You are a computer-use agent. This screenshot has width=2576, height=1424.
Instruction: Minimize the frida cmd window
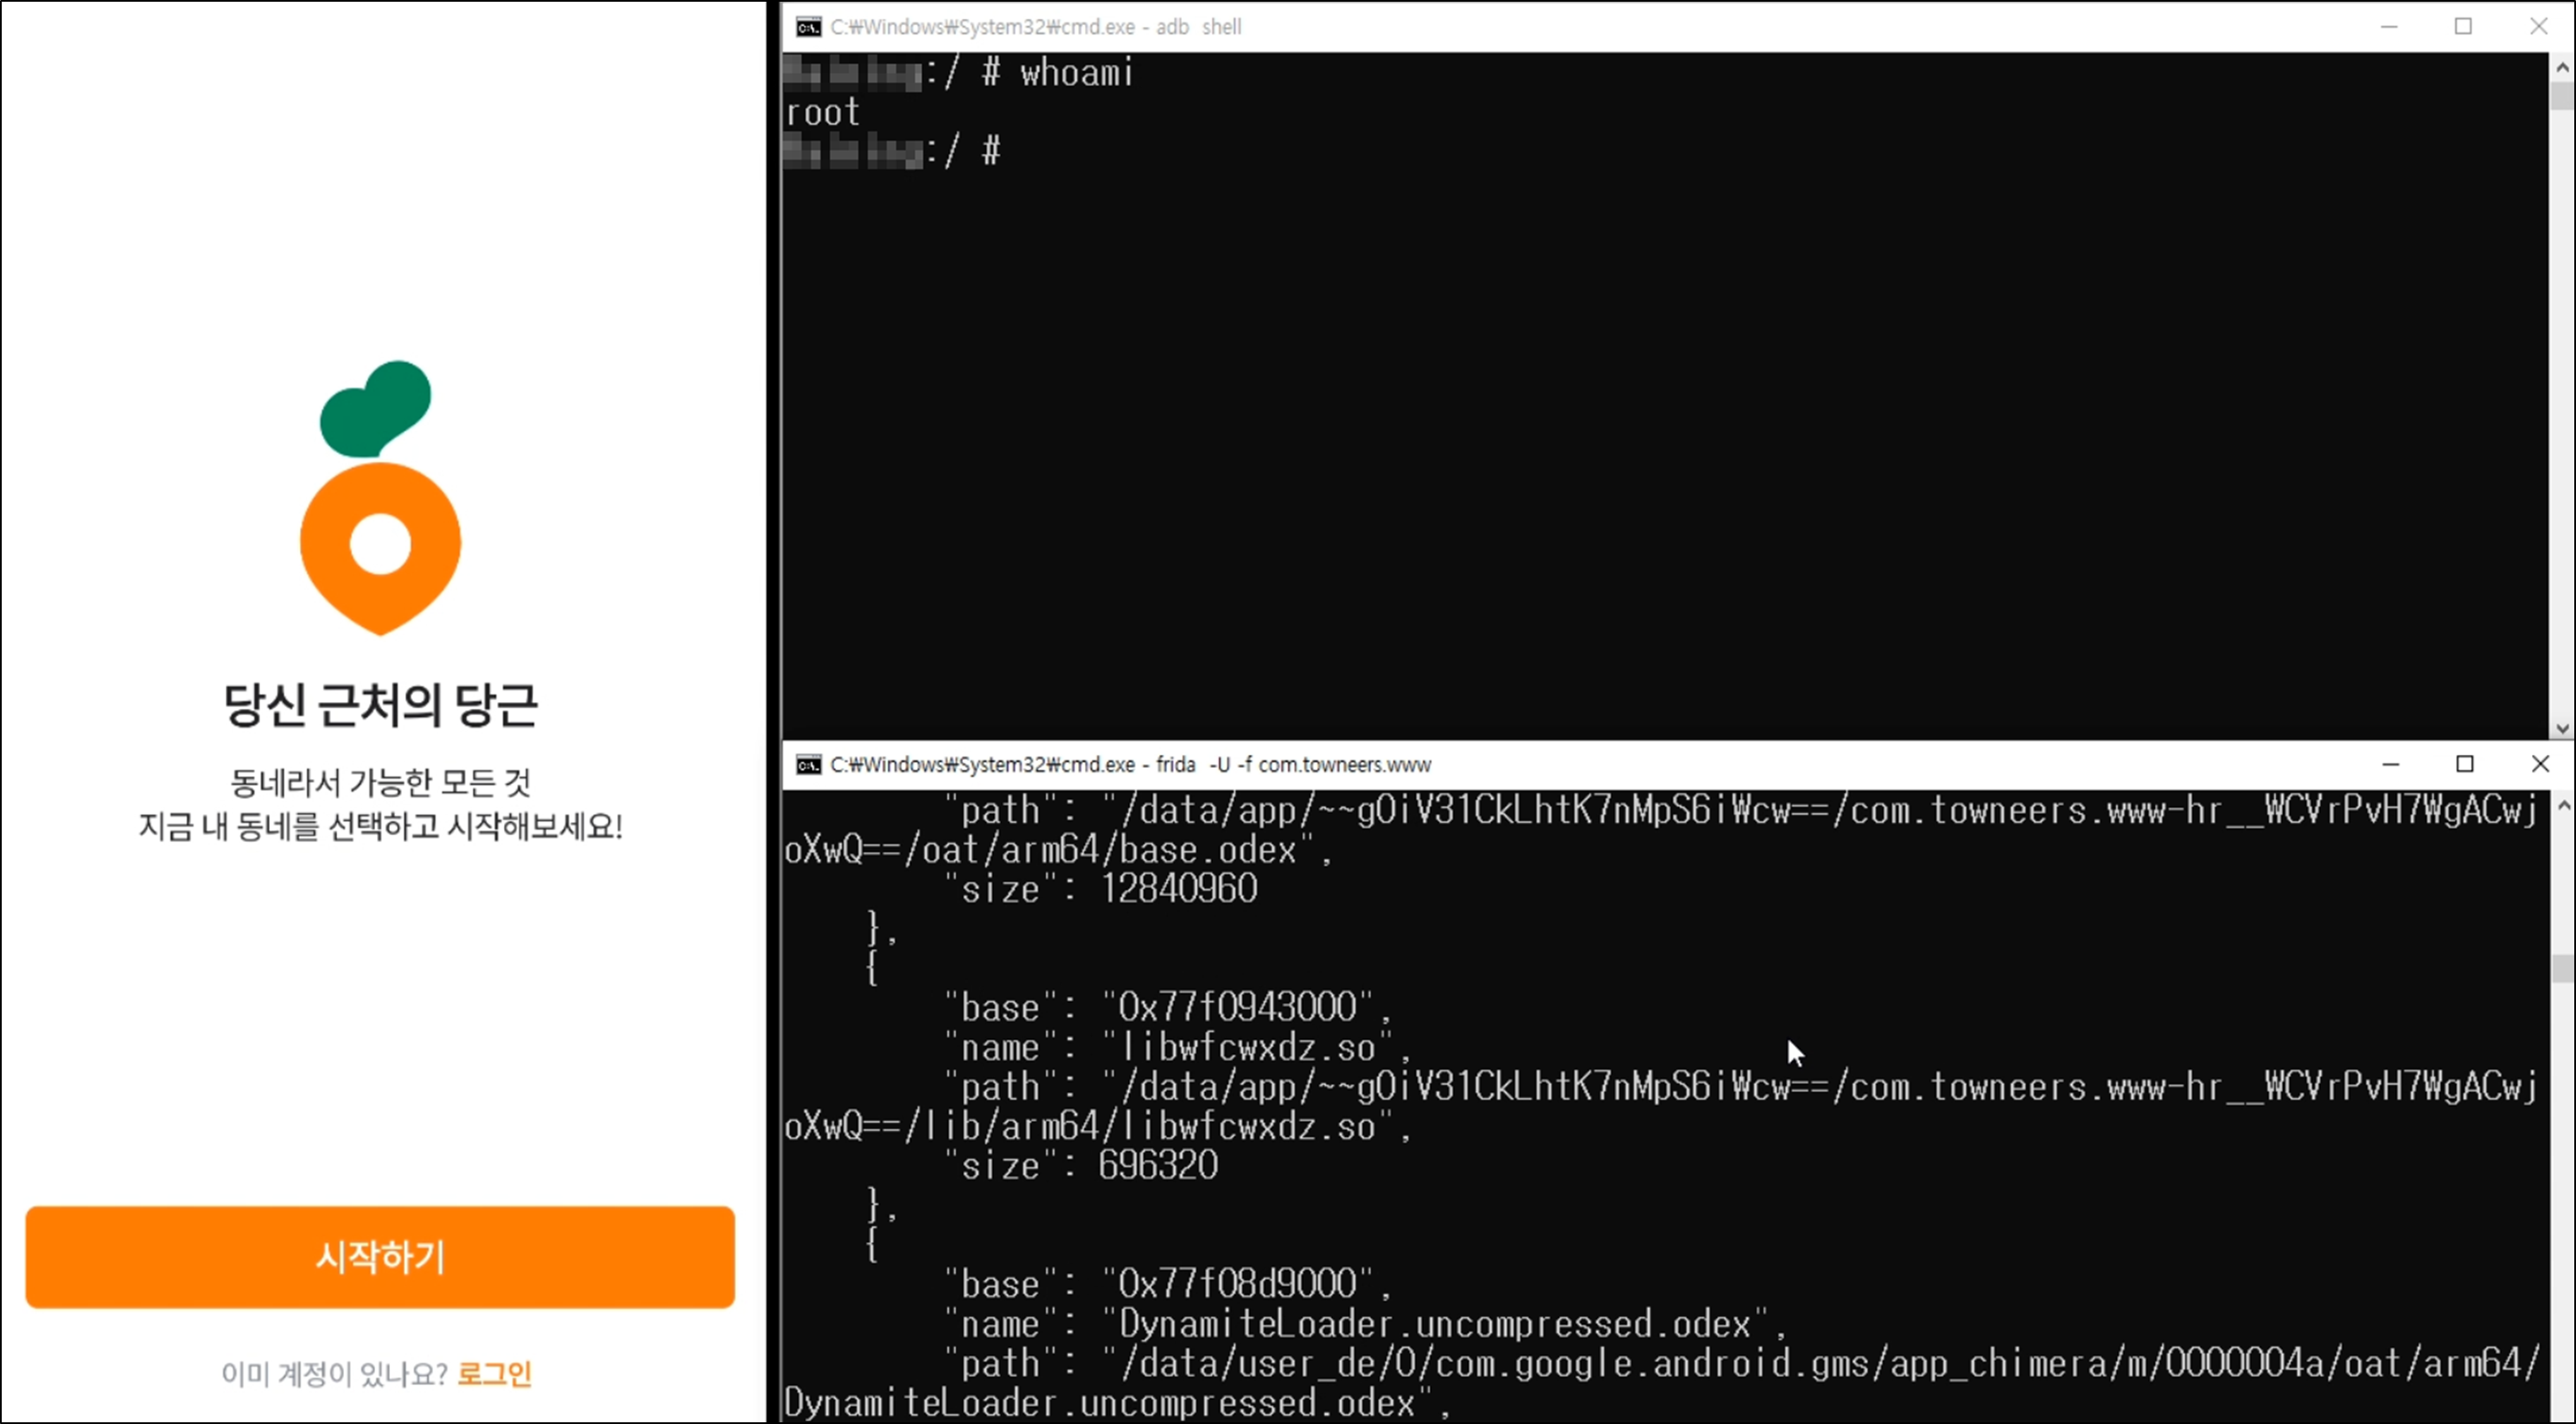point(2390,764)
